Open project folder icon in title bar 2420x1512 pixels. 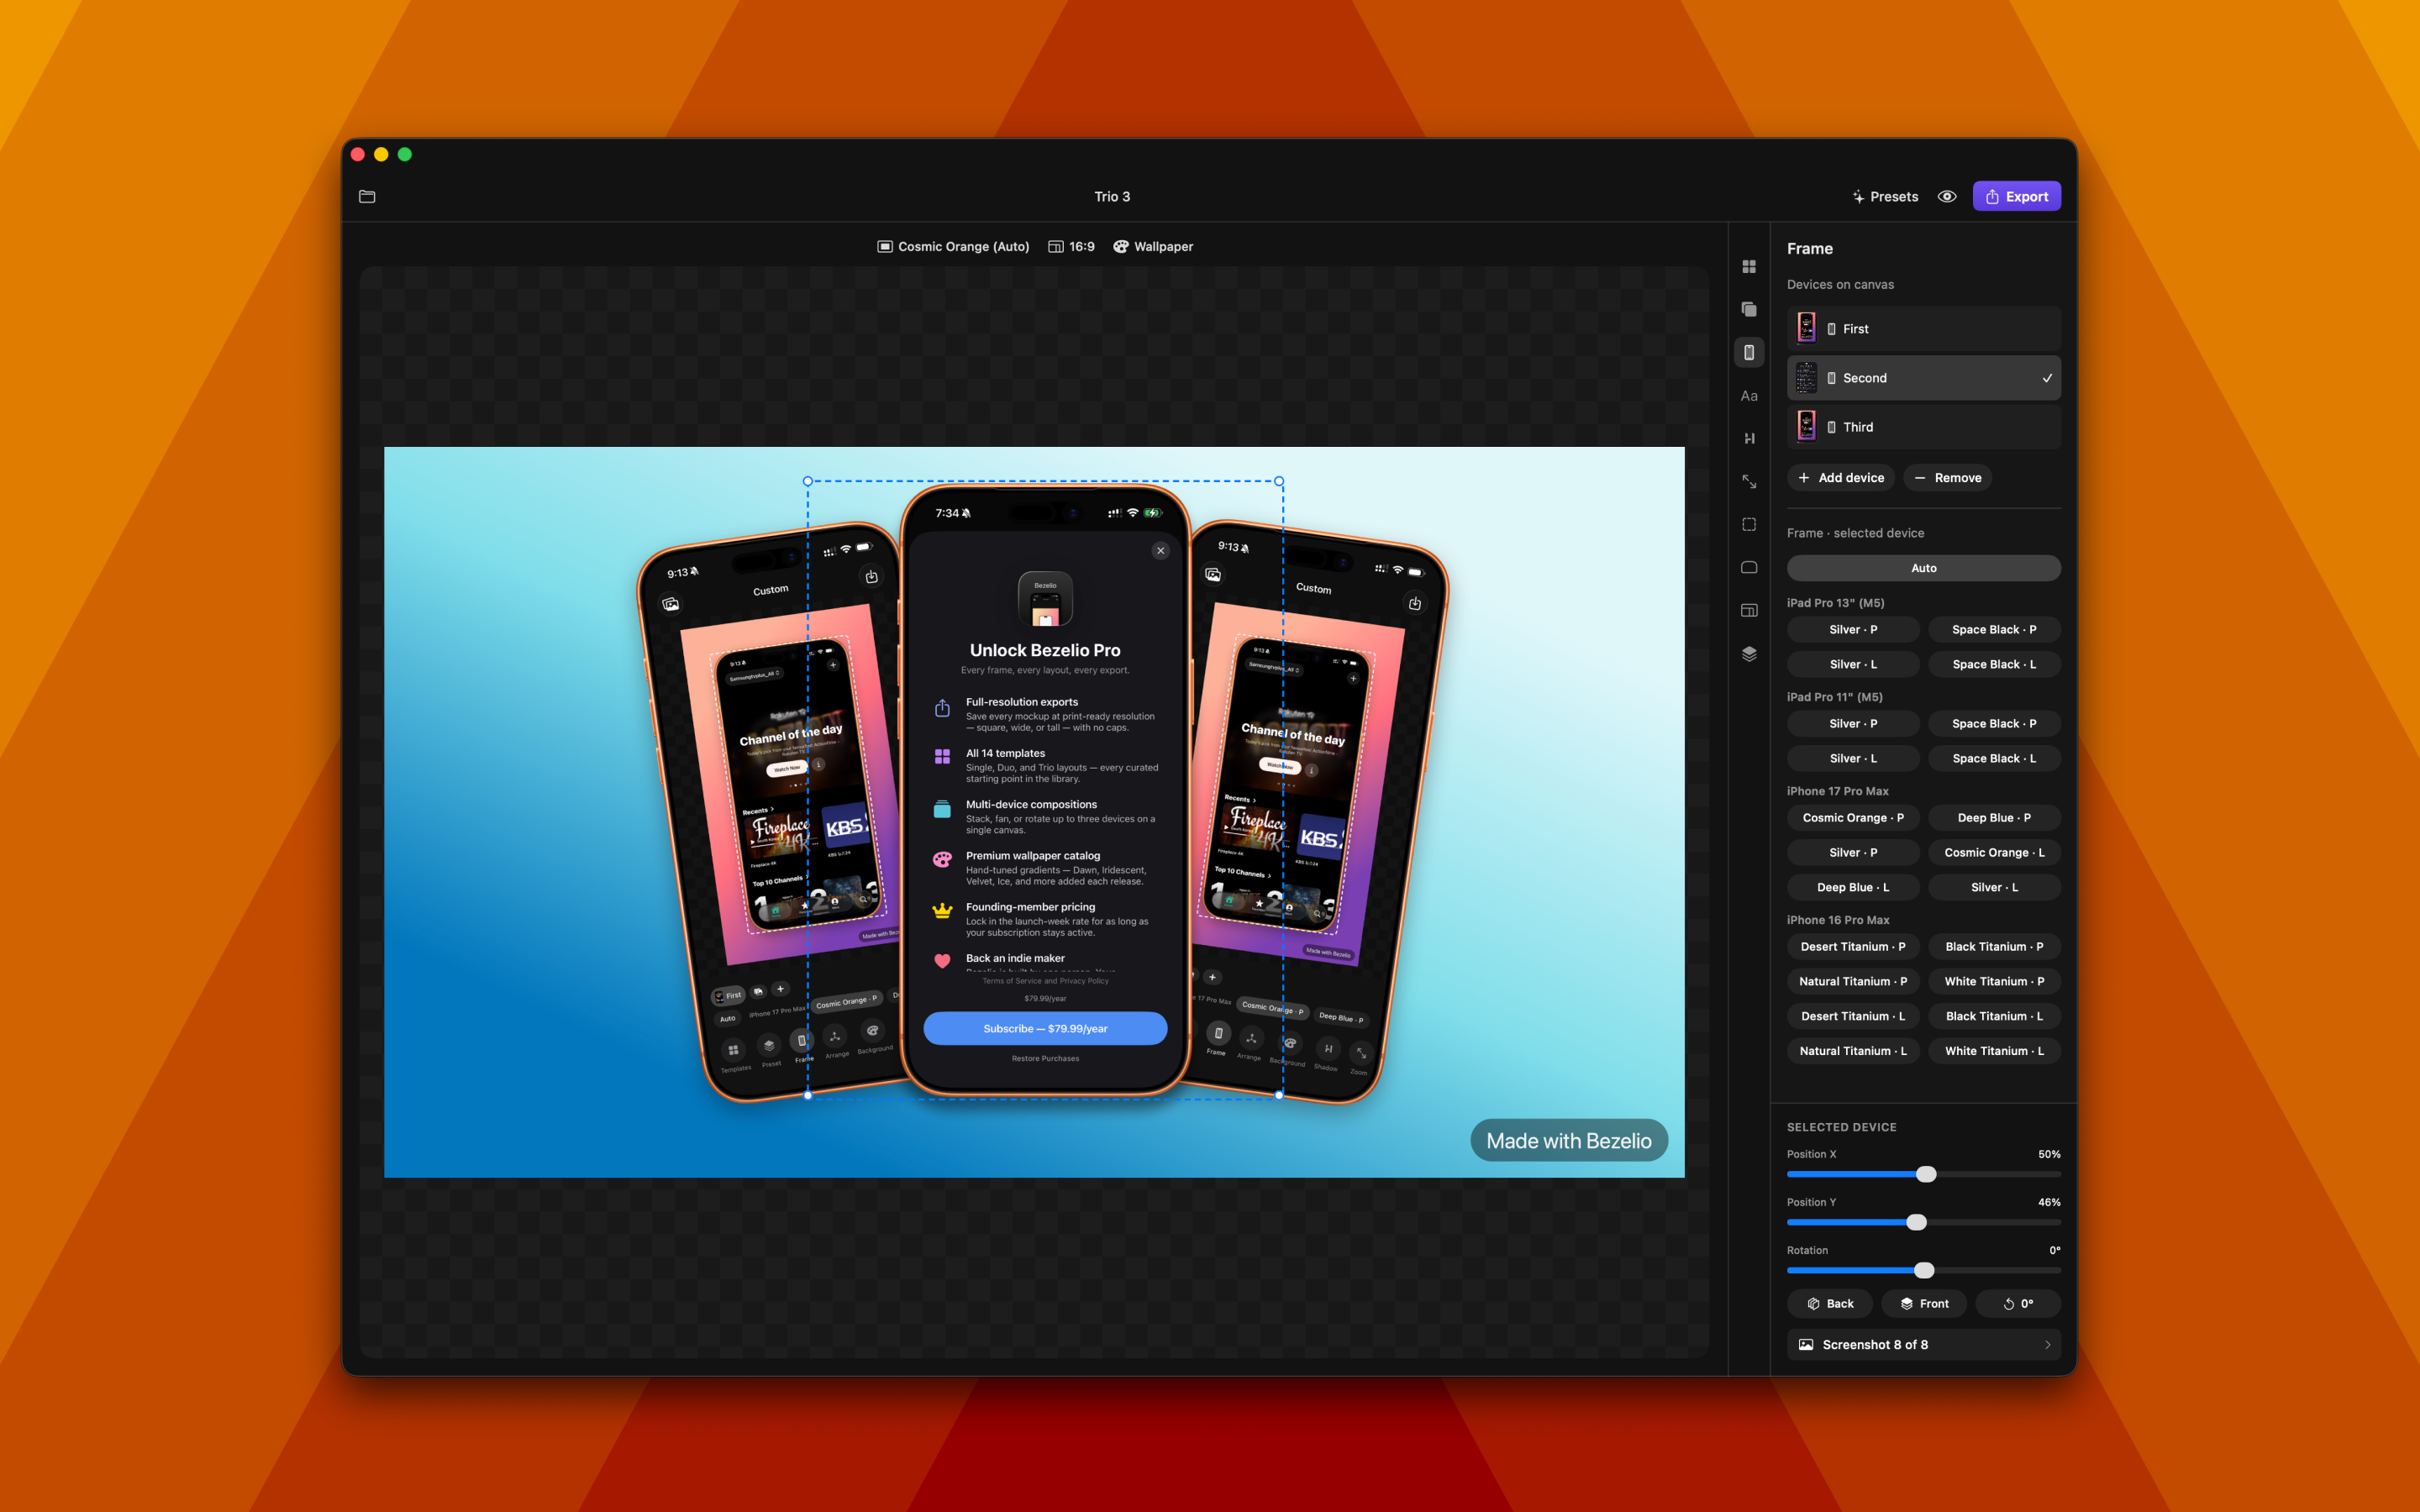point(367,197)
